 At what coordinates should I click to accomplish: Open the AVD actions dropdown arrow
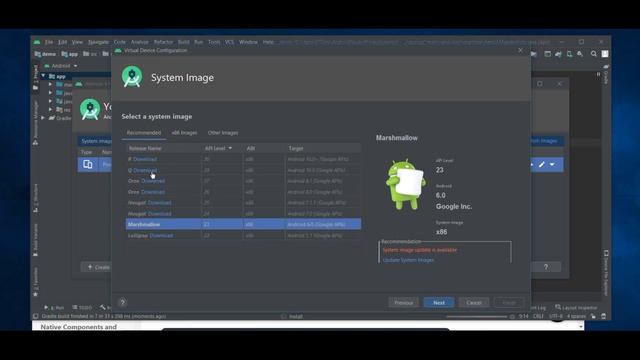tap(552, 164)
